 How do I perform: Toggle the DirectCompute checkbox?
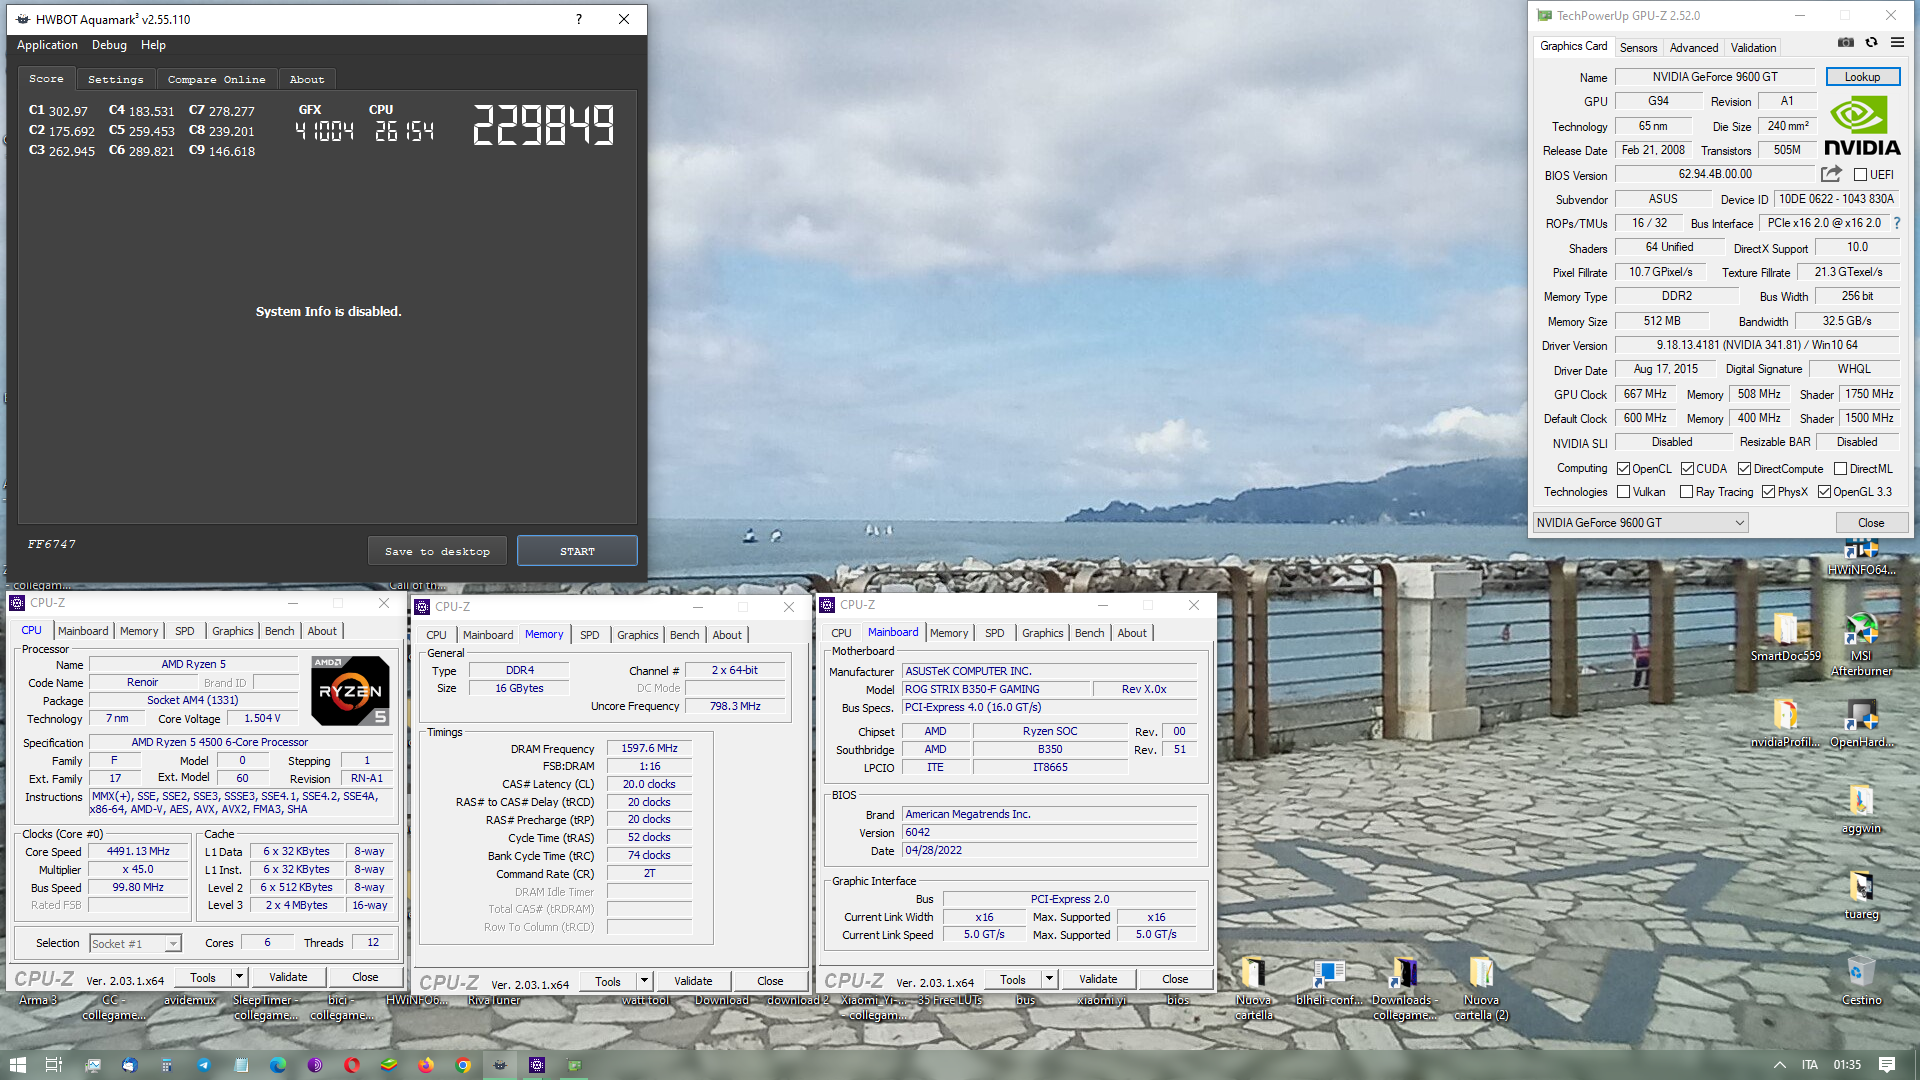point(1744,469)
